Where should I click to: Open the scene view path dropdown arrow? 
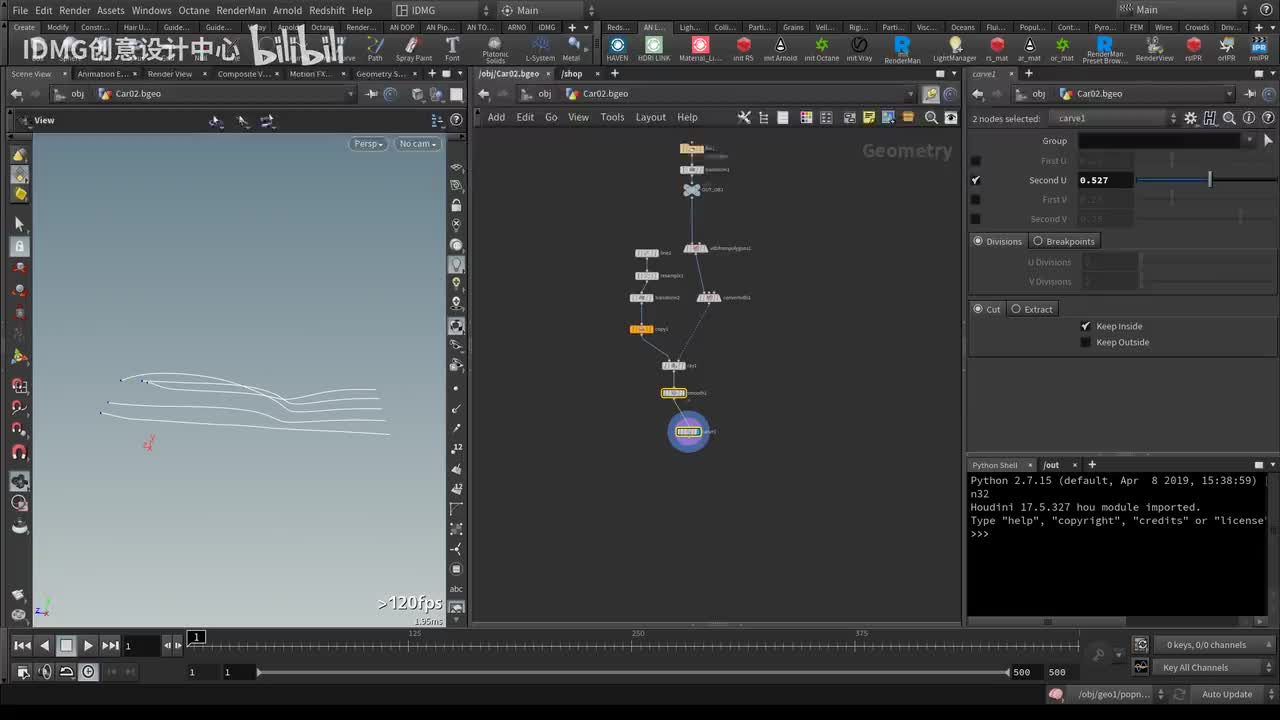click(x=350, y=94)
